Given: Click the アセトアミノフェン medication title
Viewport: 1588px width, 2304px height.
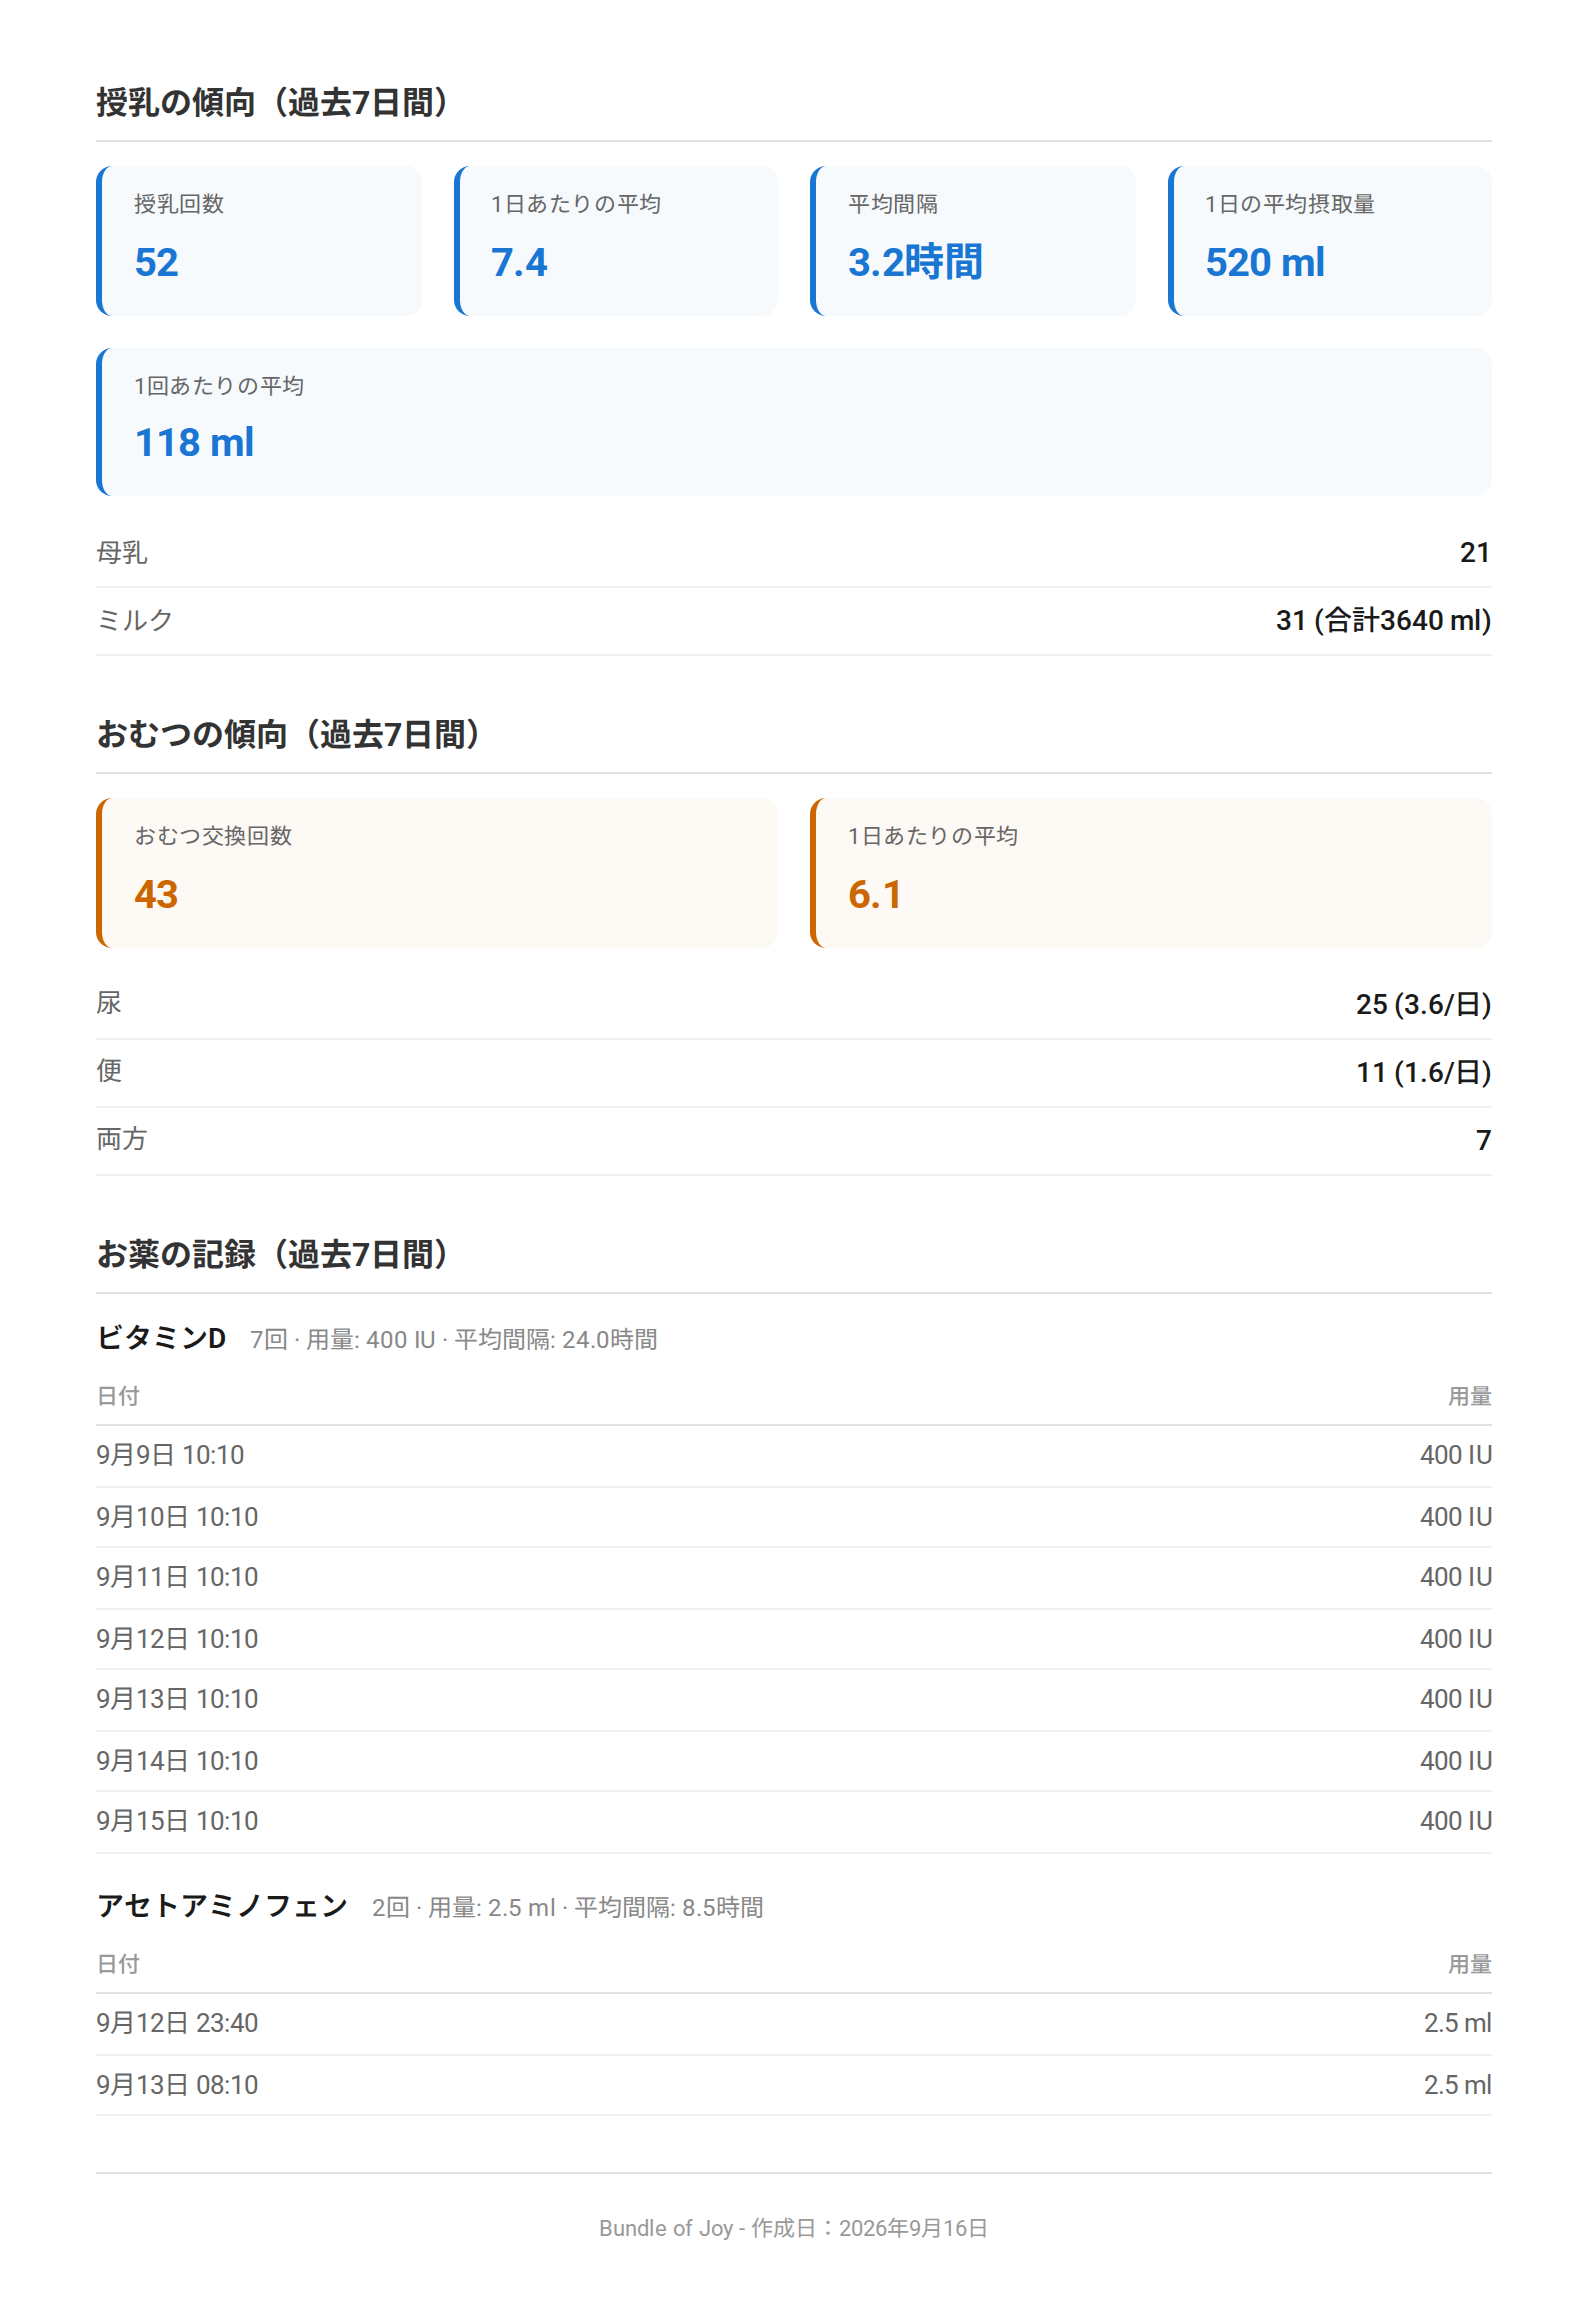Looking at the screenshot, I should 222,1906.
